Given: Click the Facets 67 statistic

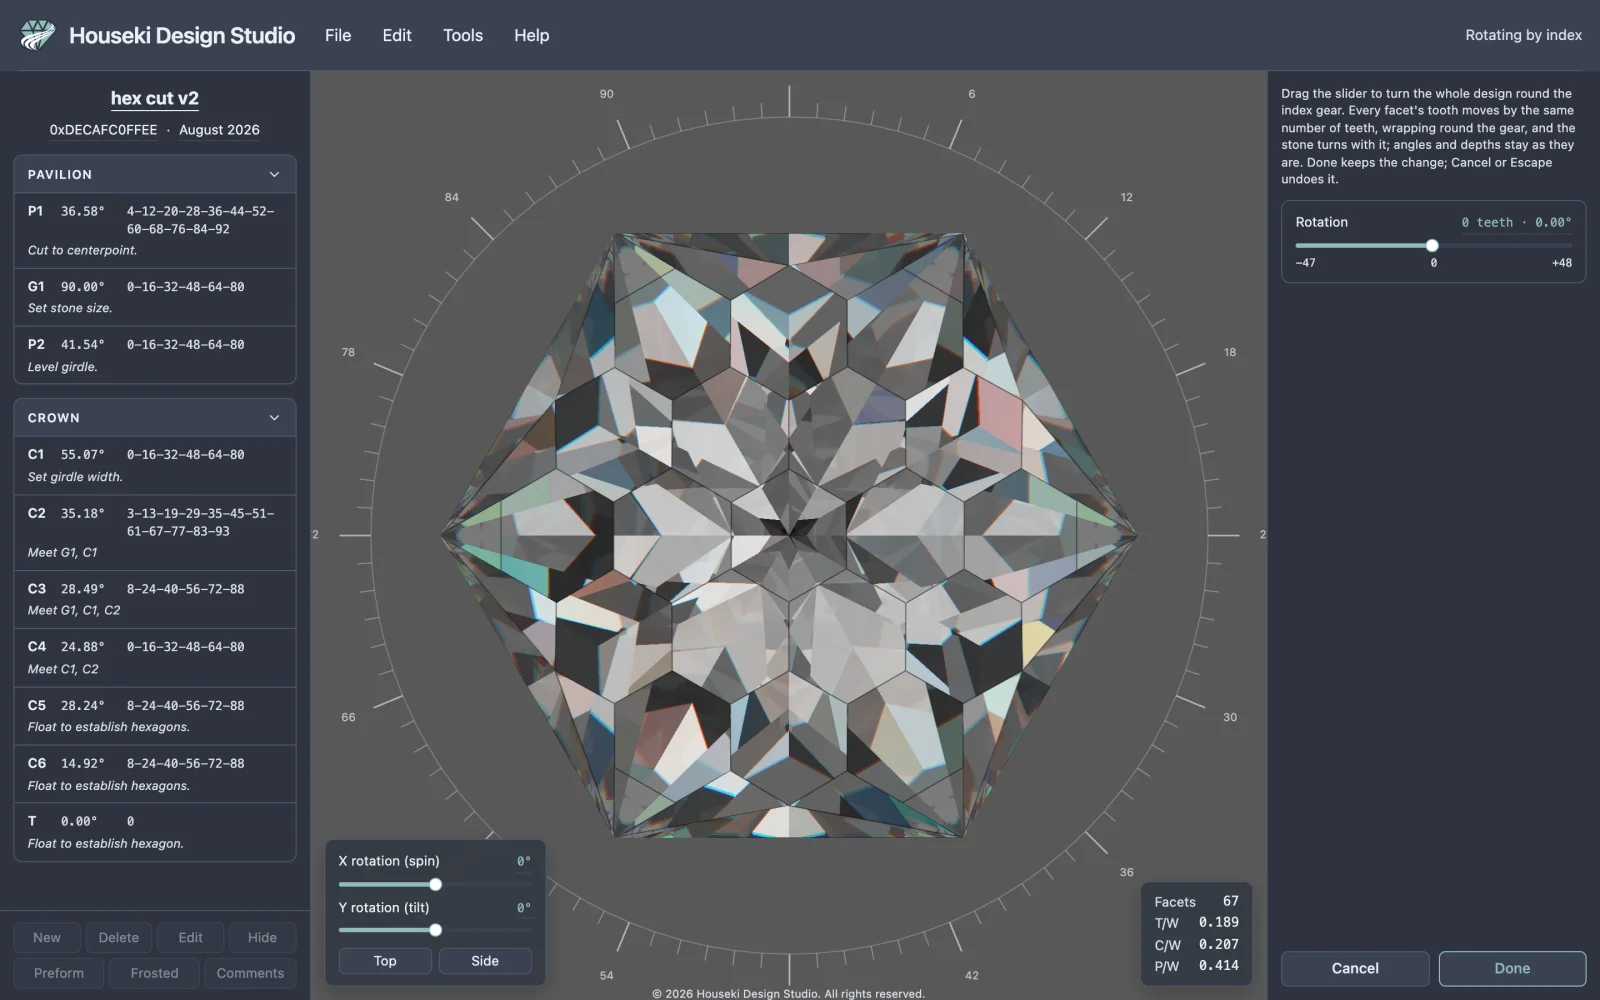Looking at the screenshot, I should click(x=1196, y=901).
